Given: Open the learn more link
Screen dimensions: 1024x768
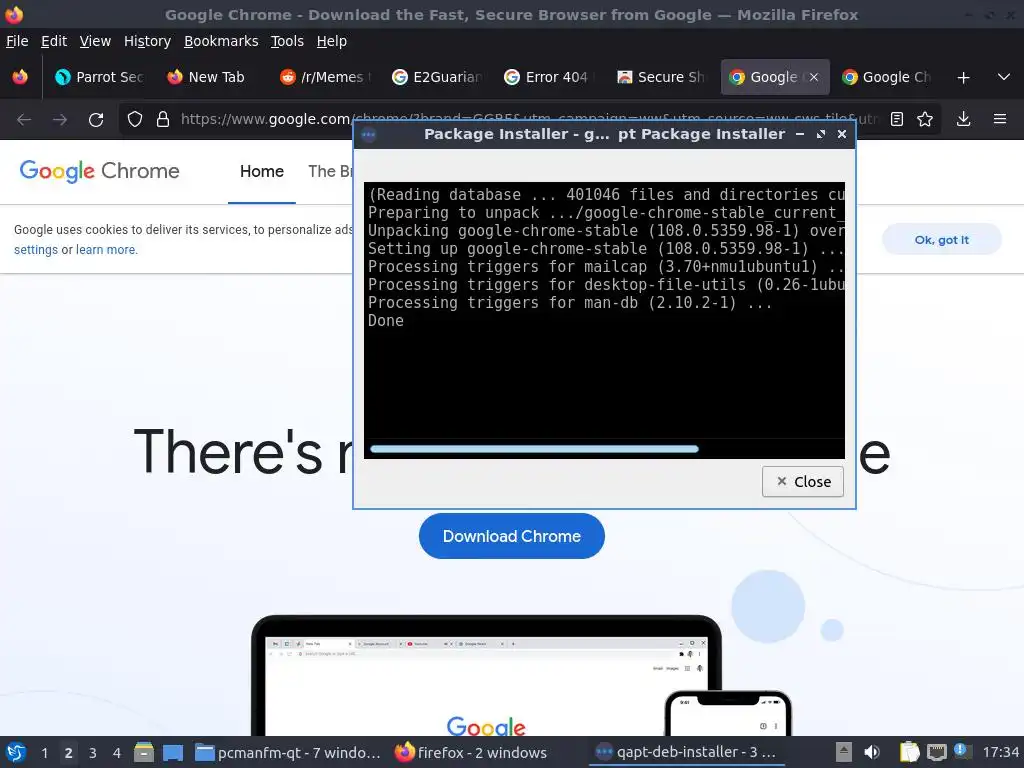Looking at the screenshot, I should (106, 249).
